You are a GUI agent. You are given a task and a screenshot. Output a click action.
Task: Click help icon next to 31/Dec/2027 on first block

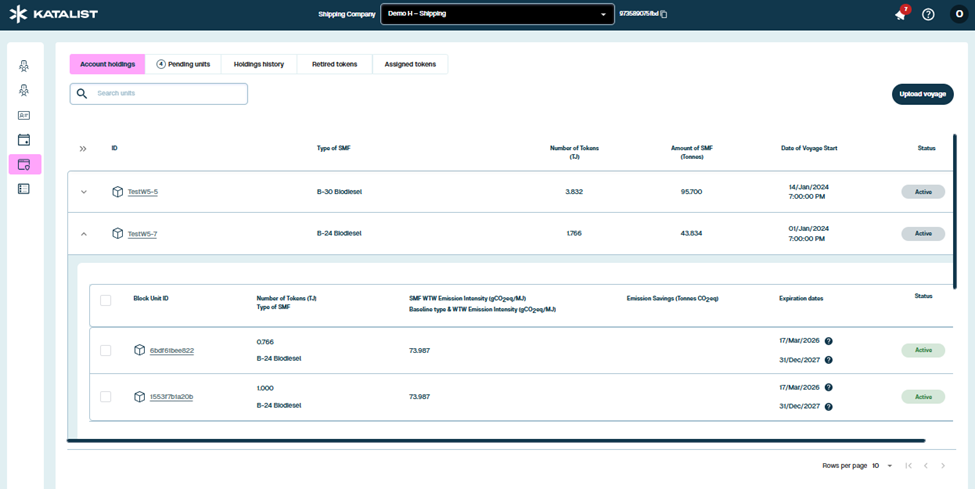[x=828, y=360]
